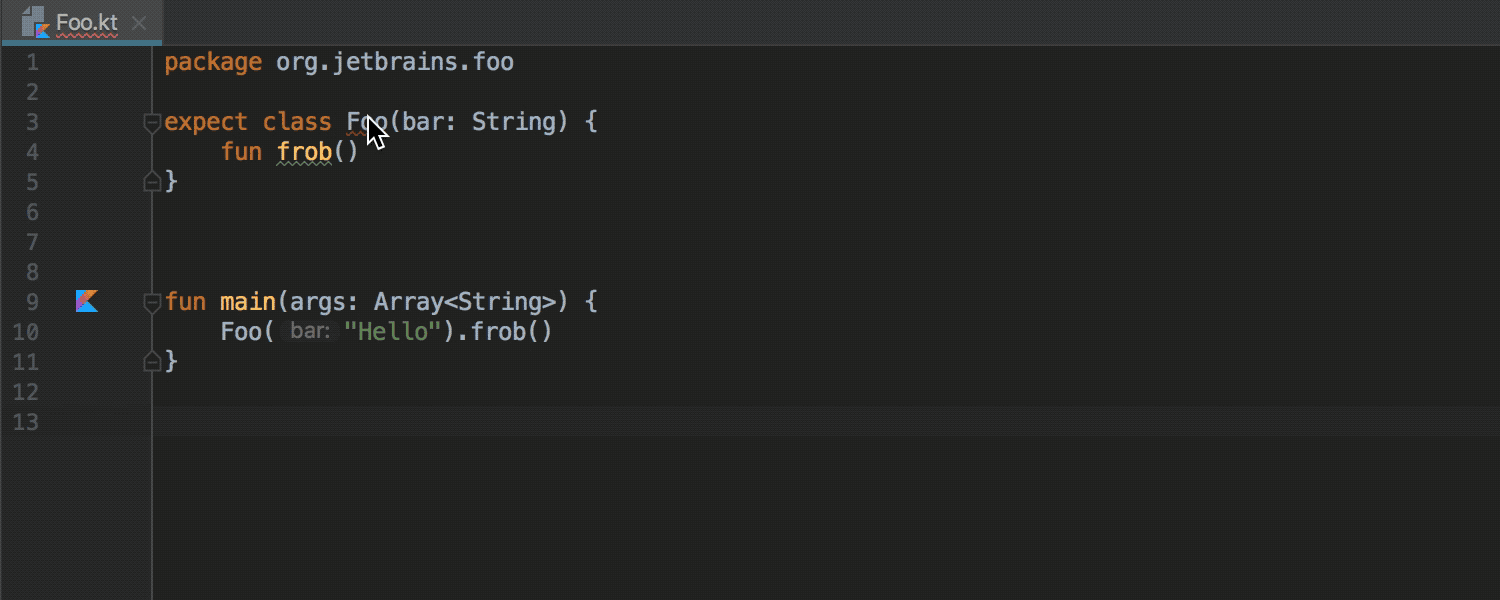Viewport: 1500px width, 600px height.
Task: Click the expect keyword on line 3
Action: 205,122
